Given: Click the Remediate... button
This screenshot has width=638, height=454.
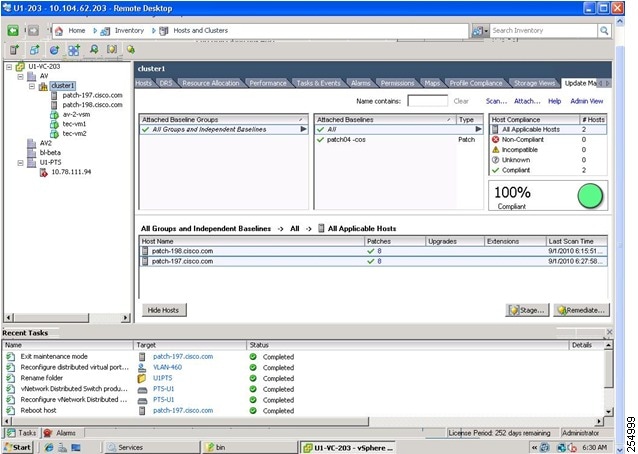Looking at the screenshot, I should [x=581, y=310].
